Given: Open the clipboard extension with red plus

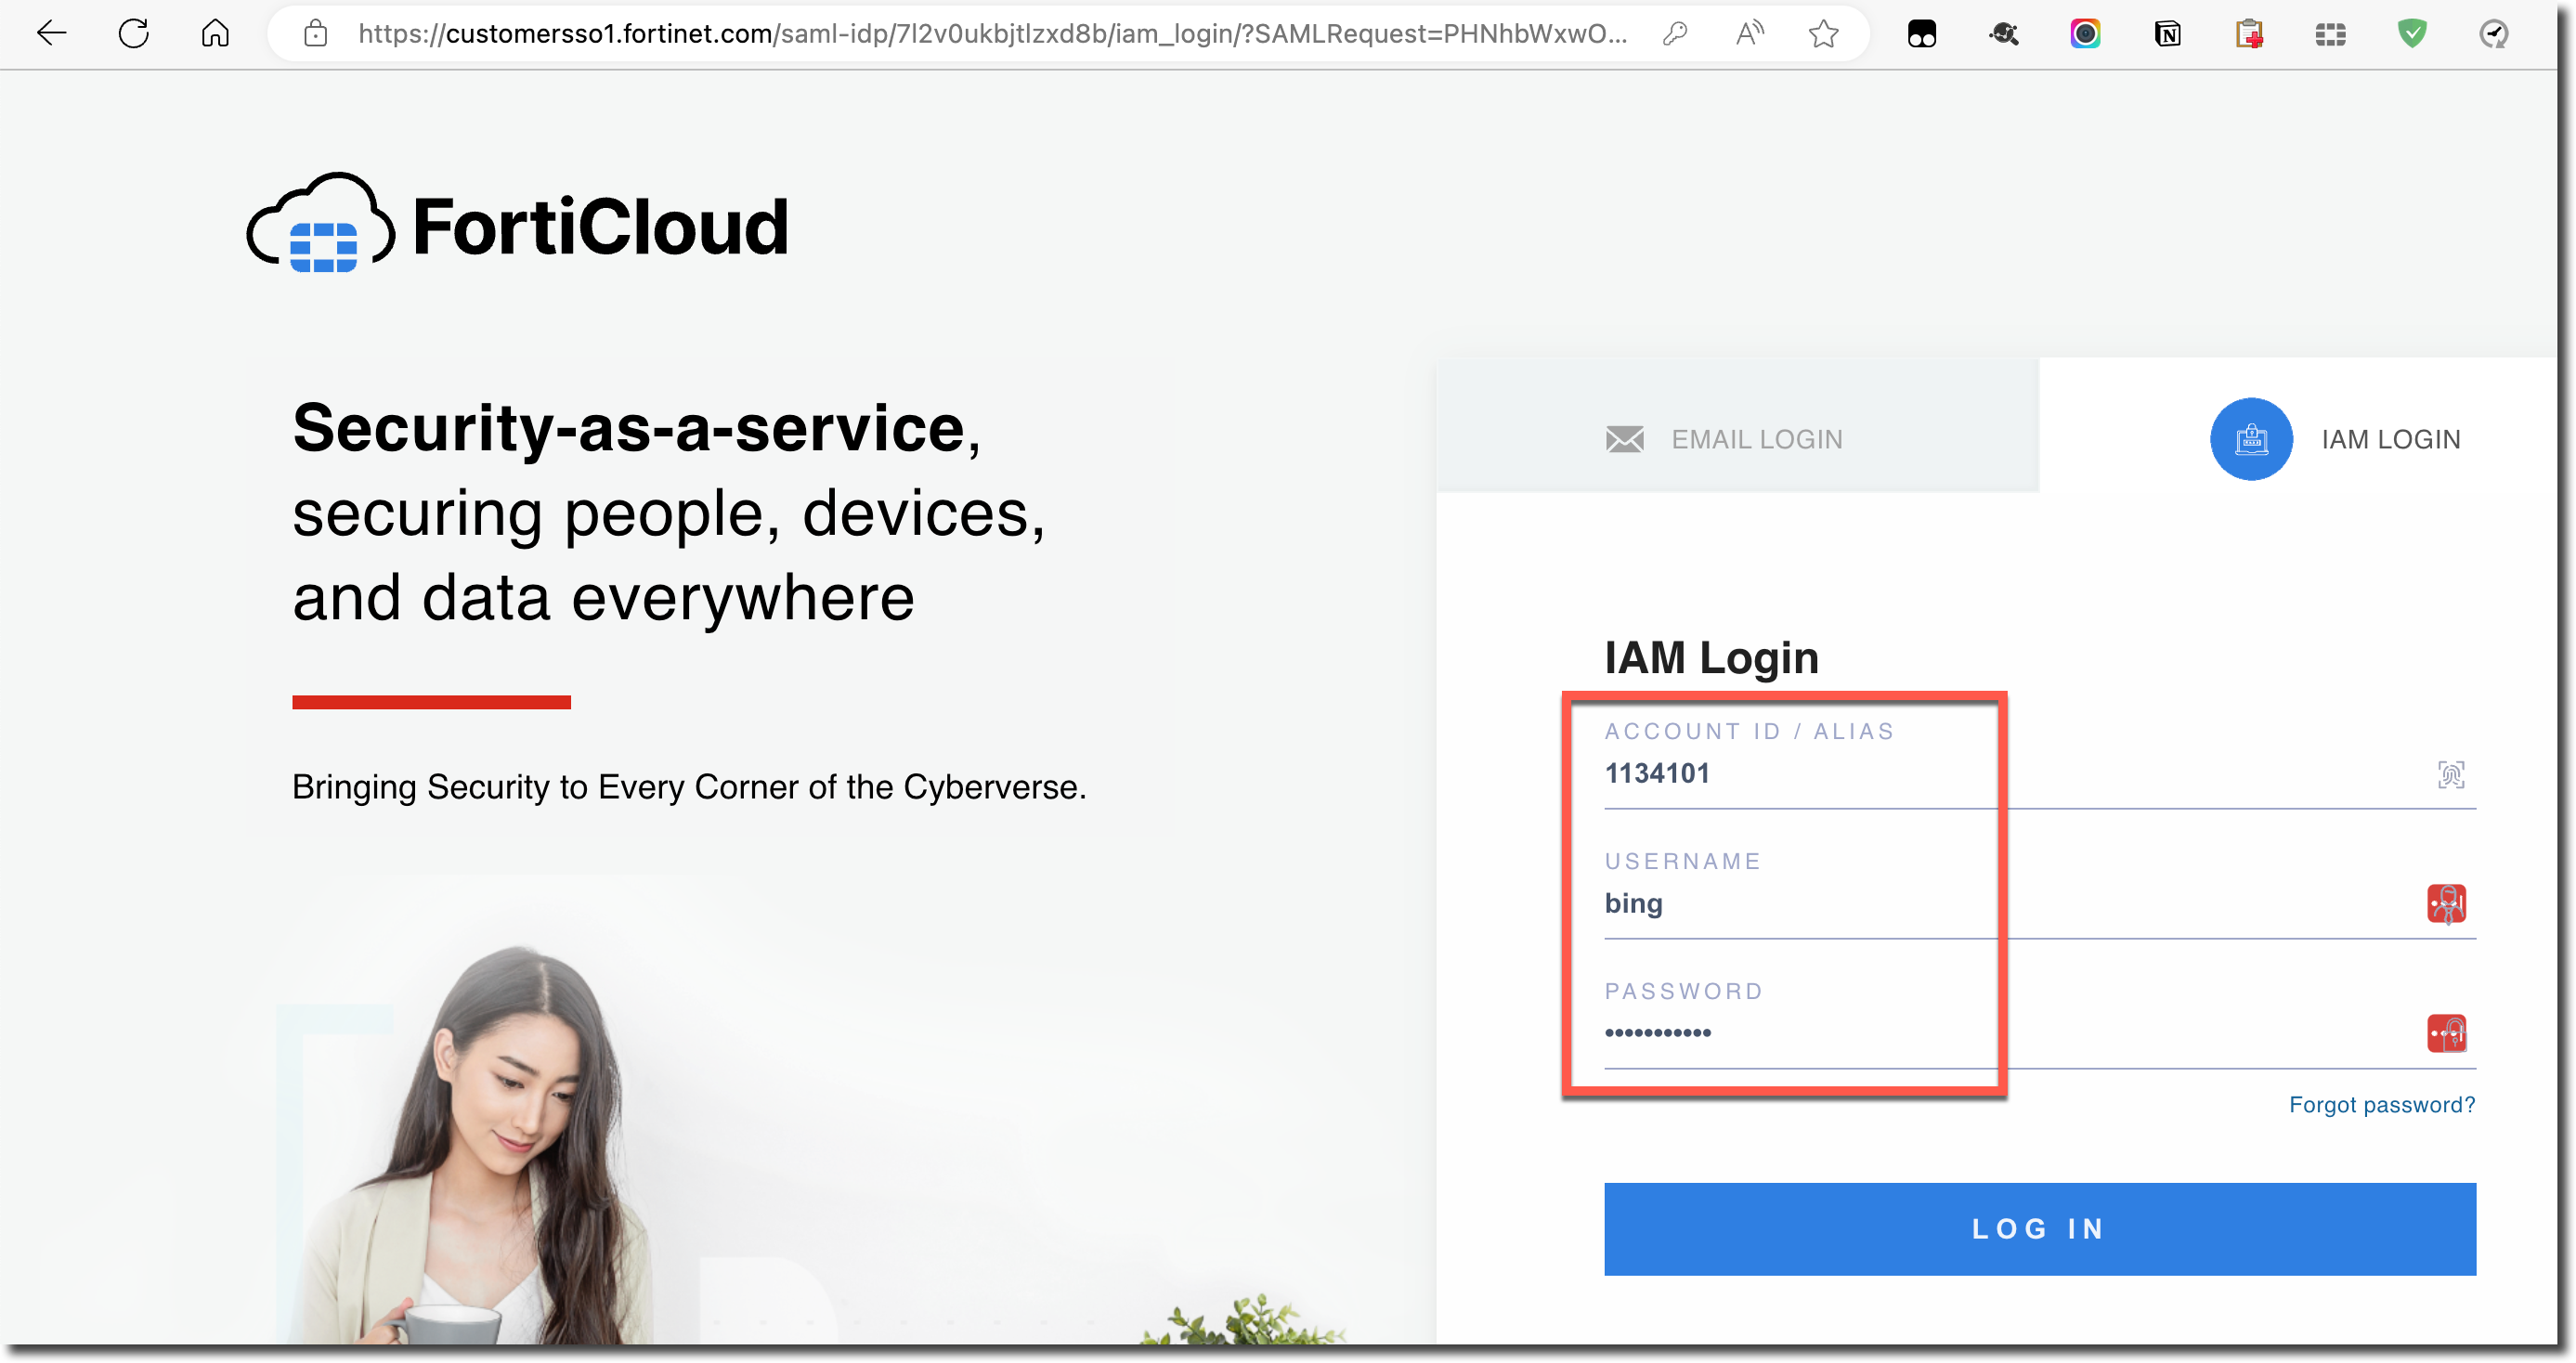Looking at the screenshot, I should point(2249,35).
